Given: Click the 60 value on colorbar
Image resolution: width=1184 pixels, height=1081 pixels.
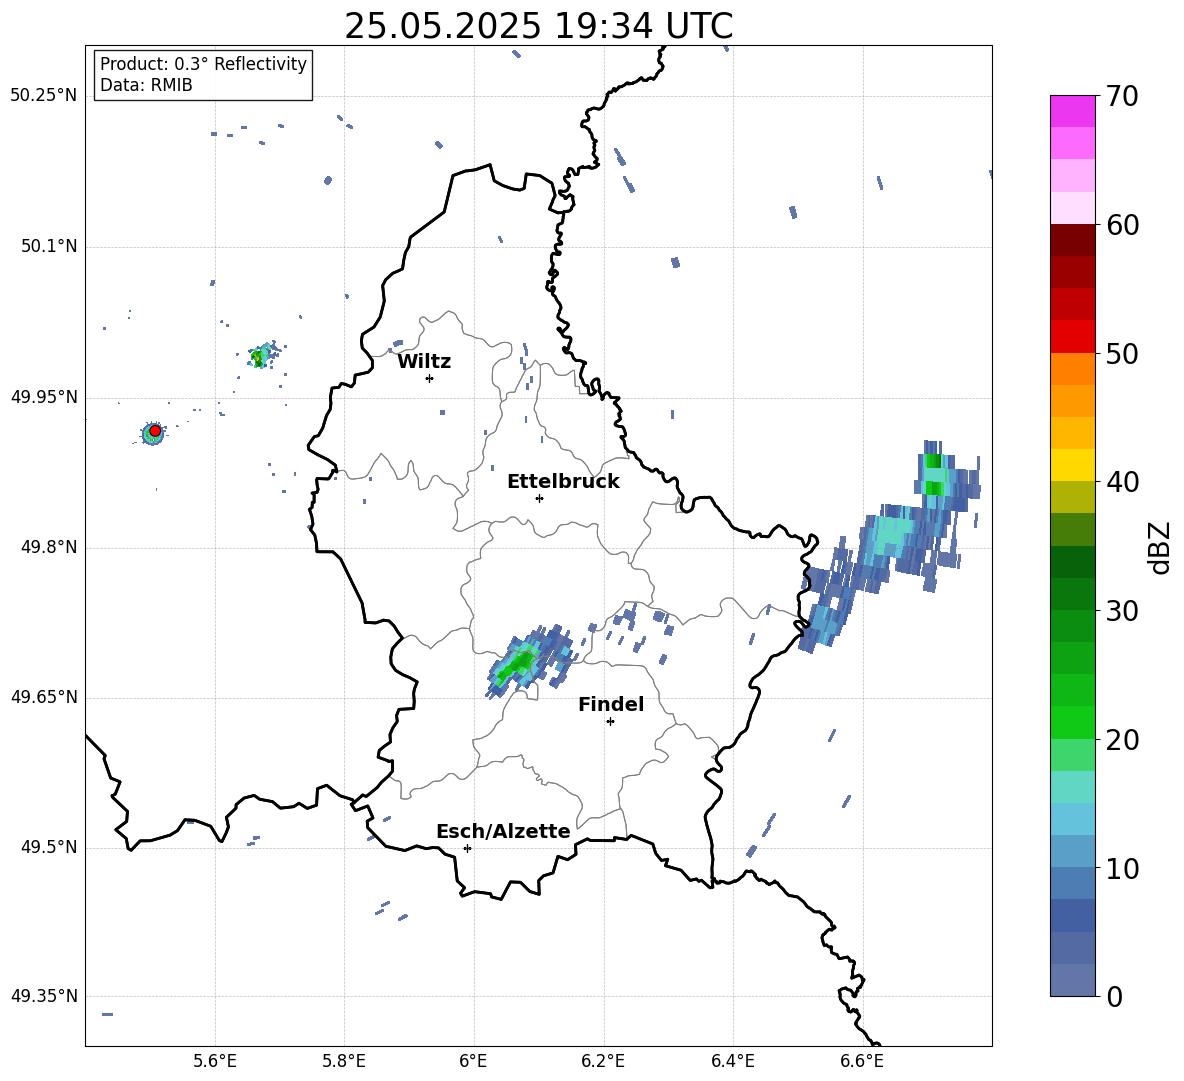Looking at the screenshot, I should [1122, 225].
